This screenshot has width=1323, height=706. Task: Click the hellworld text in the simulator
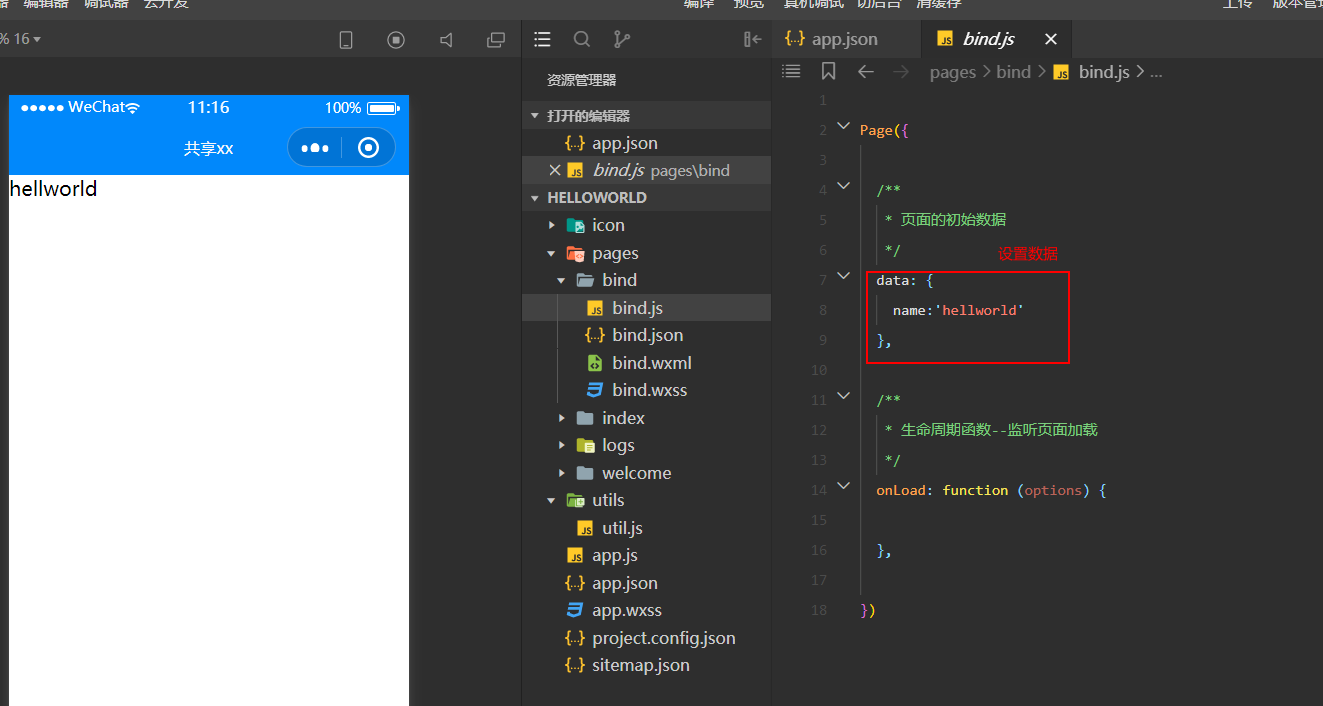tap(53, 188)
